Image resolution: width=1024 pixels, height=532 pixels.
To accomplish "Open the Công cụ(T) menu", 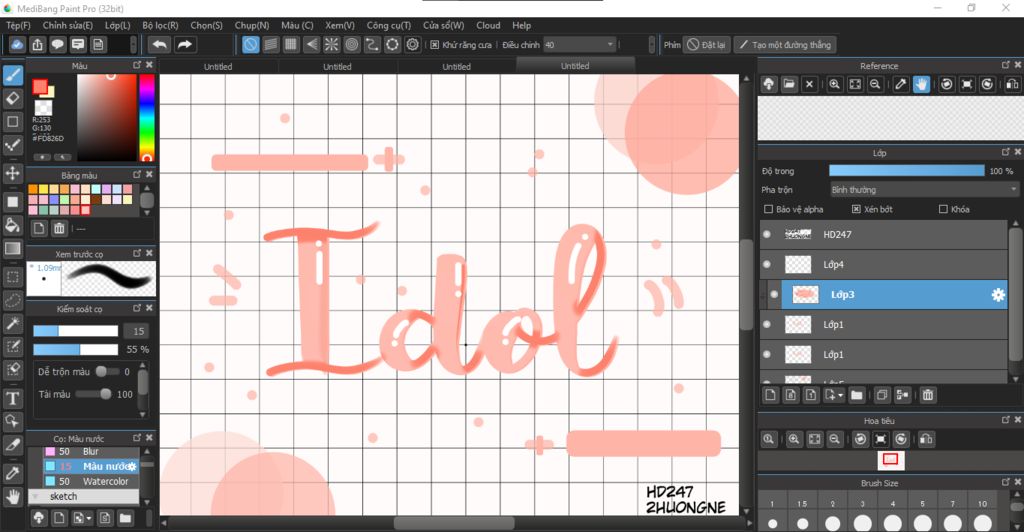I will 389,25.
